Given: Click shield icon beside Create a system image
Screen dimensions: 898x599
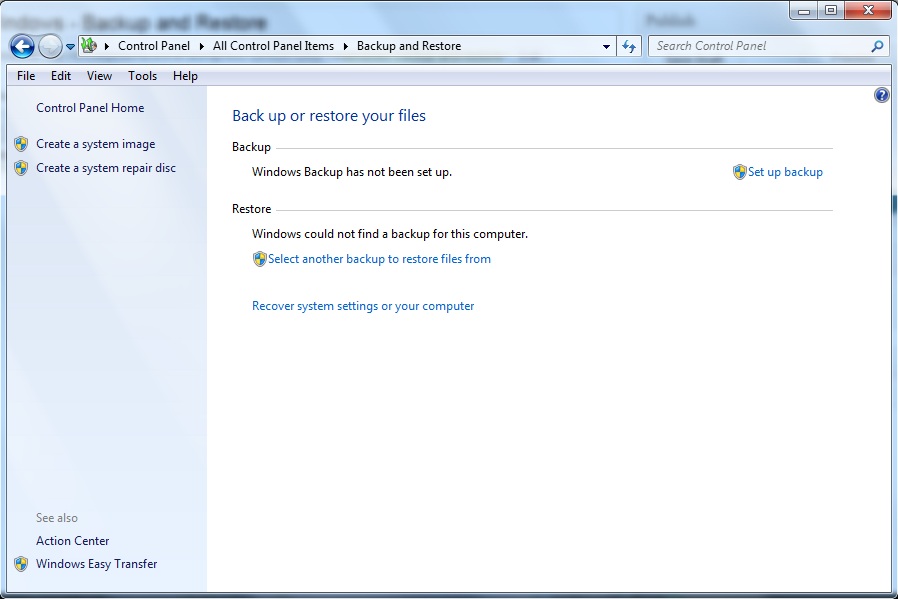Looking at the screenshot, I should 21,144.
